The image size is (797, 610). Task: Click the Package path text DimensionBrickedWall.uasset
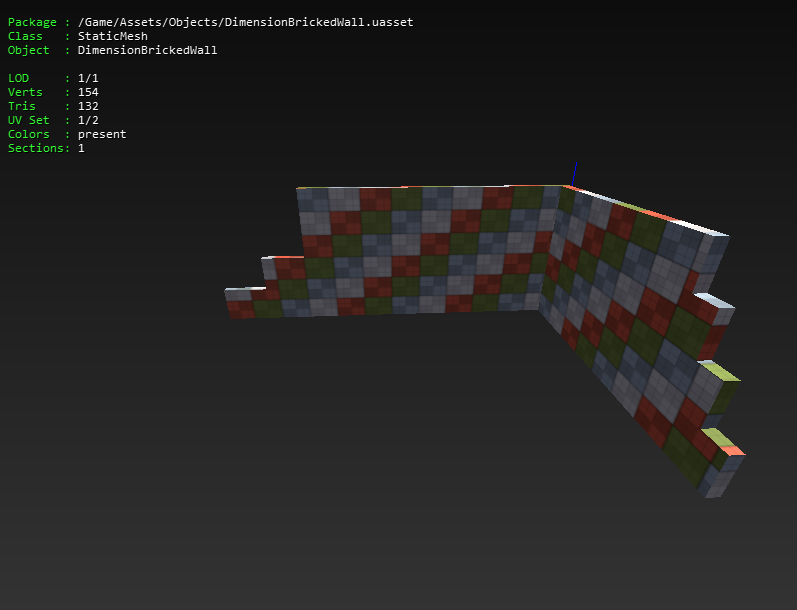click(319, 22)
